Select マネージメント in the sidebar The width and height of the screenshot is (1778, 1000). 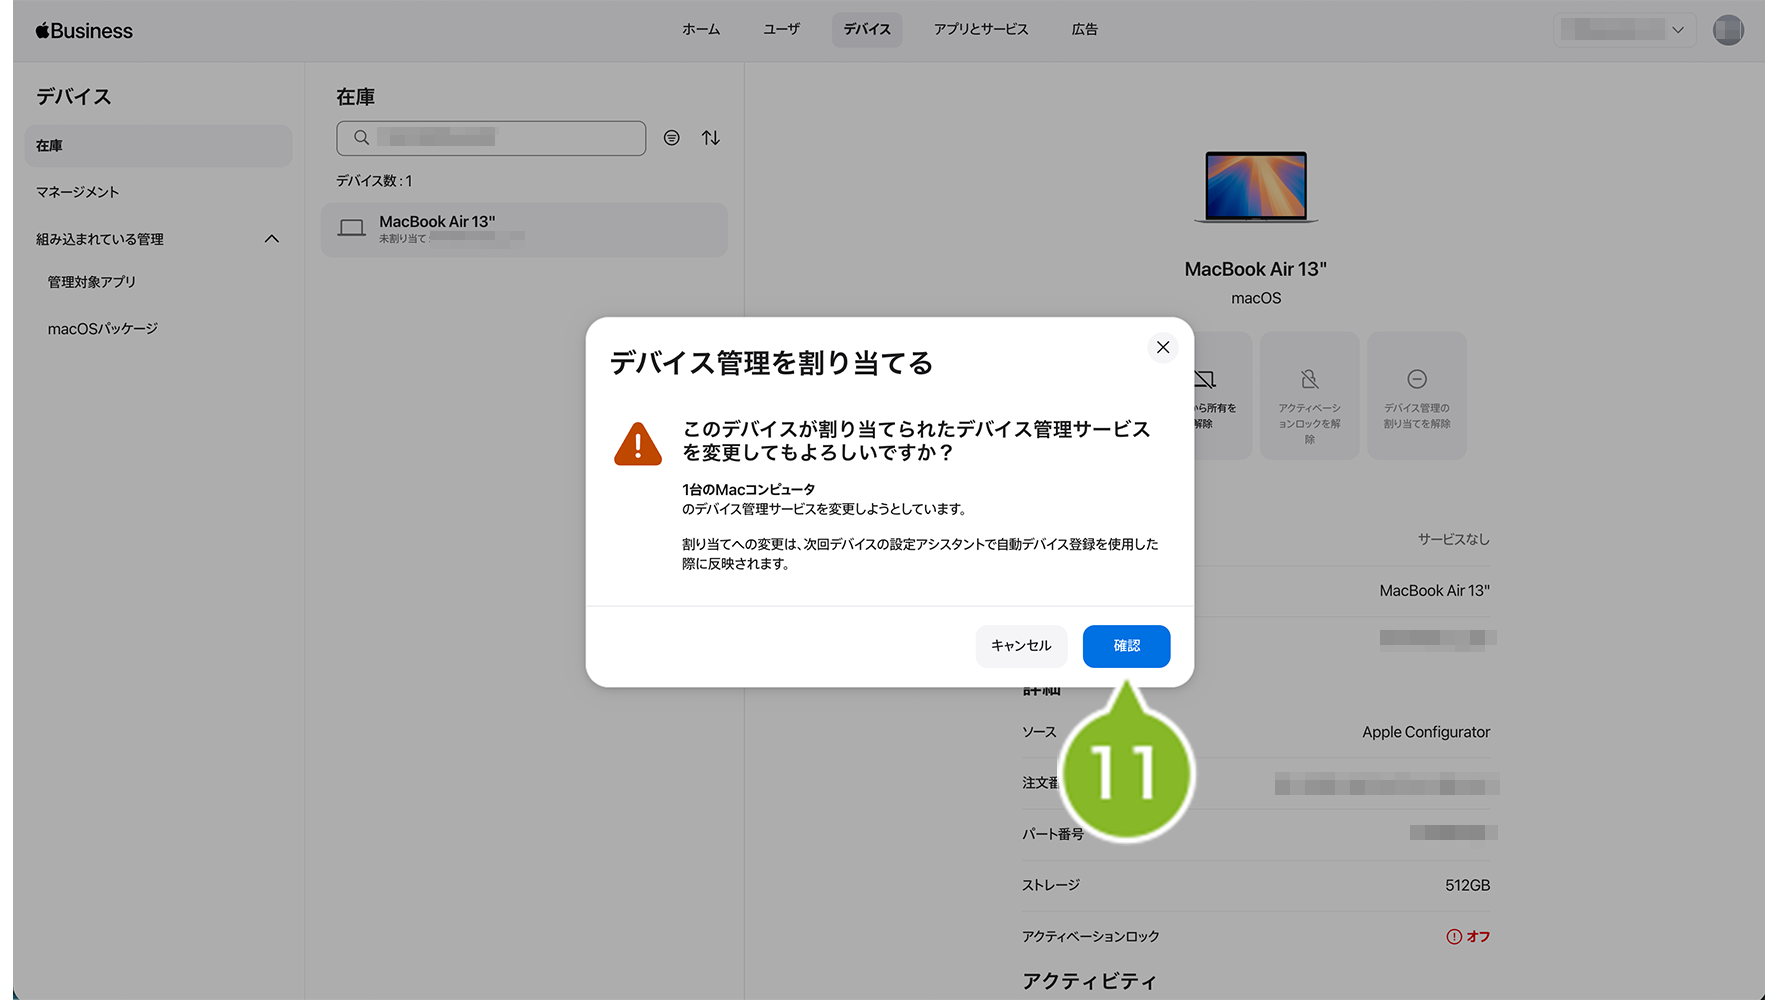pyautogui.click(x=78, y=192)
